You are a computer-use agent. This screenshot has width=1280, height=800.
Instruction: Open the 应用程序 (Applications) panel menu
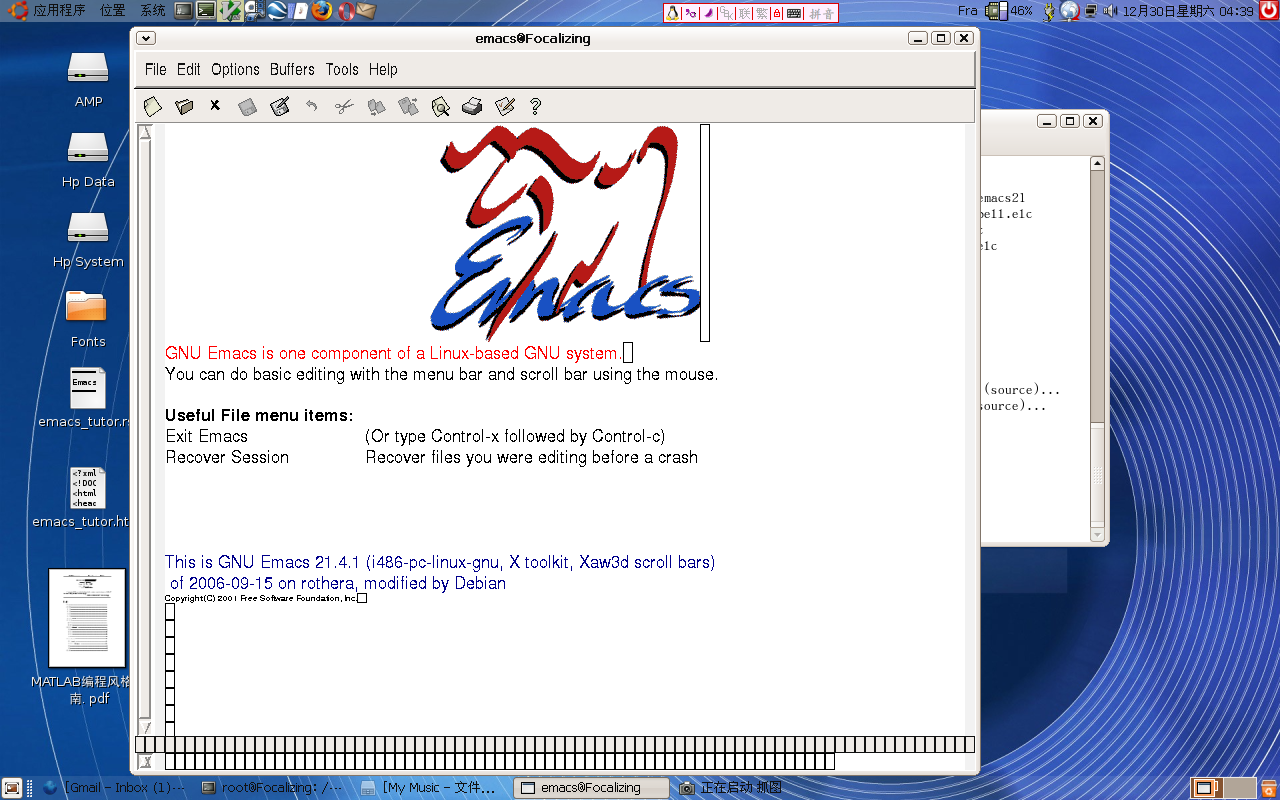coord(59,11)
